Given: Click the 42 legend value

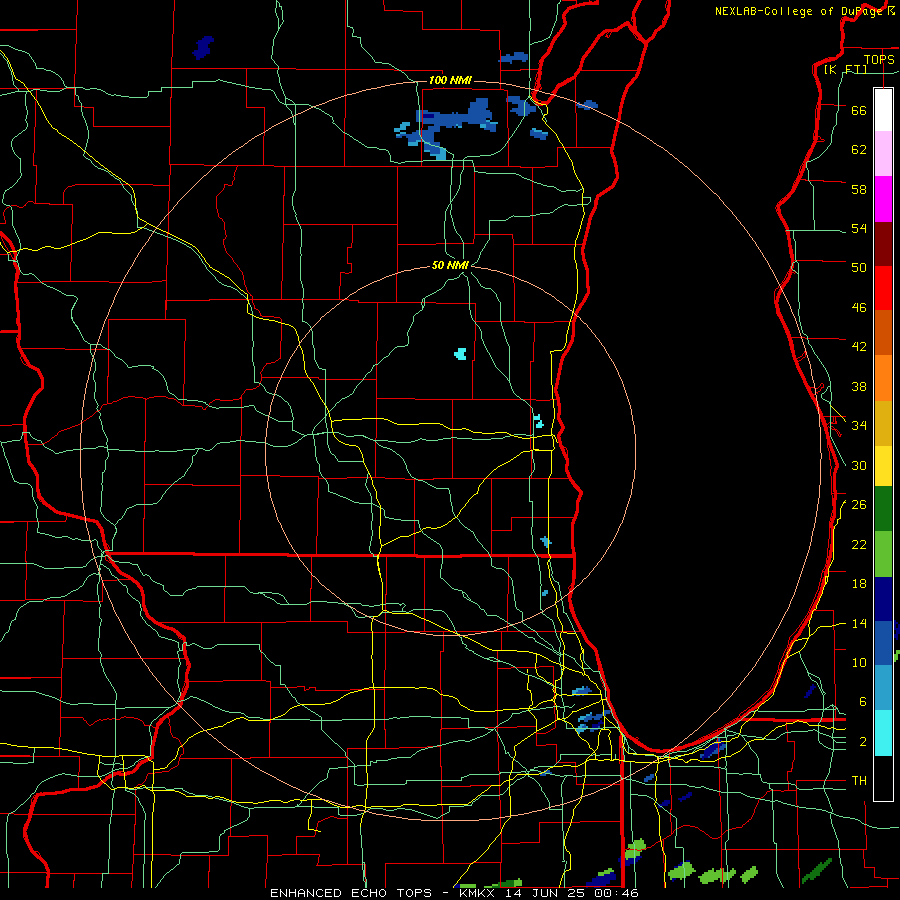Looking at the screenshot, I should pyautogui.click(x=859, y=347).
